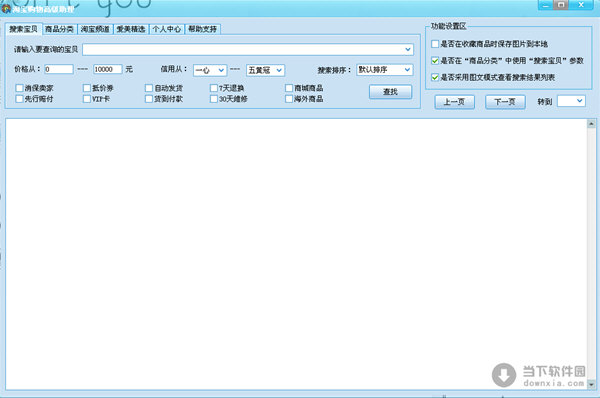Open the 个人中心 tab
600x398 pixels.
[167, 29]
